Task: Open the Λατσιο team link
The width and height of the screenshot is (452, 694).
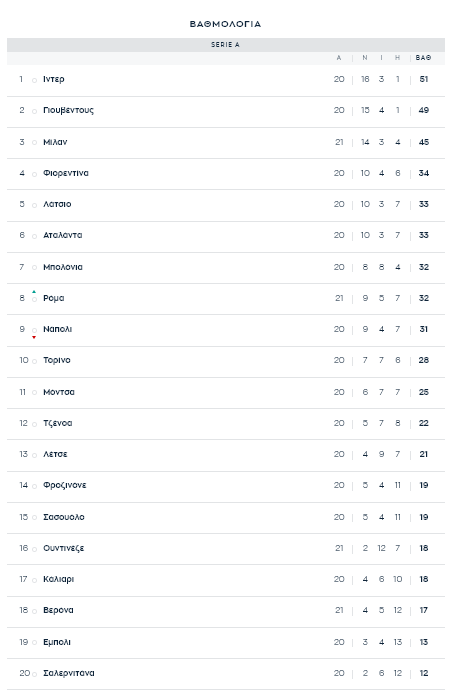Action: coord(57,204)
